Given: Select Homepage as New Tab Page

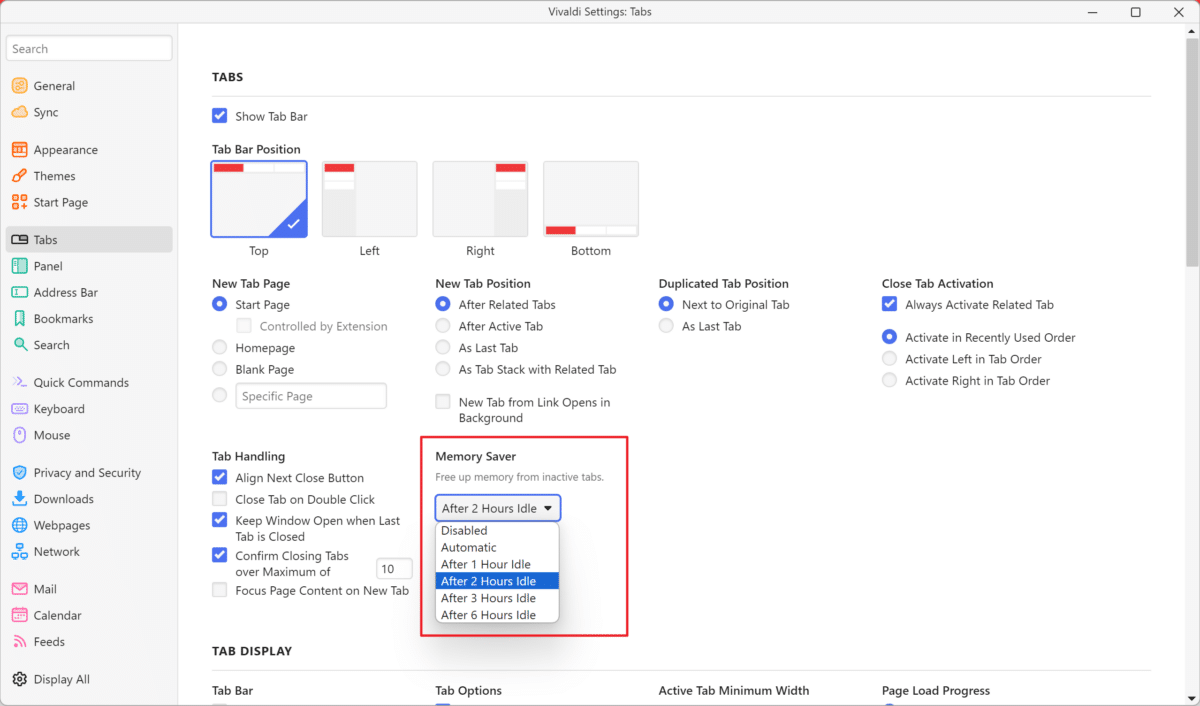Looking at the screenshot, I should 219,347.
